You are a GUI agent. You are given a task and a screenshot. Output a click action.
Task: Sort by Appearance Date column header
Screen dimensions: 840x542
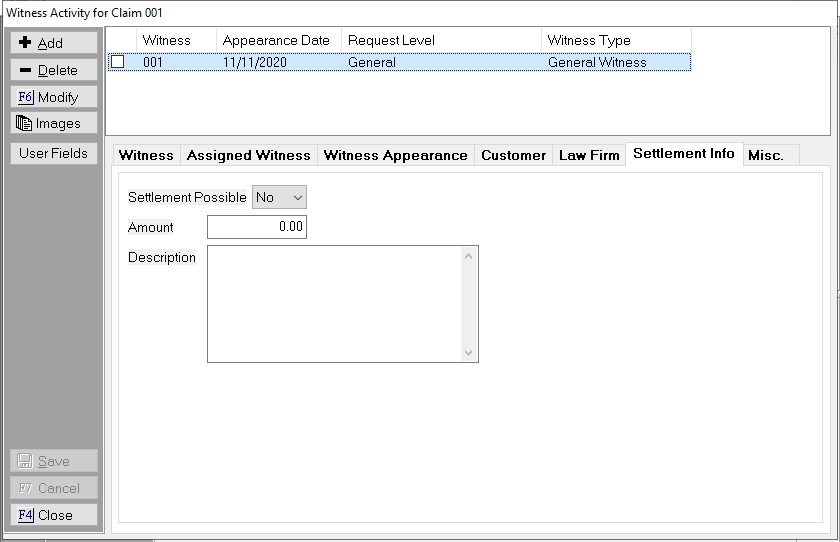coord(277,41)
